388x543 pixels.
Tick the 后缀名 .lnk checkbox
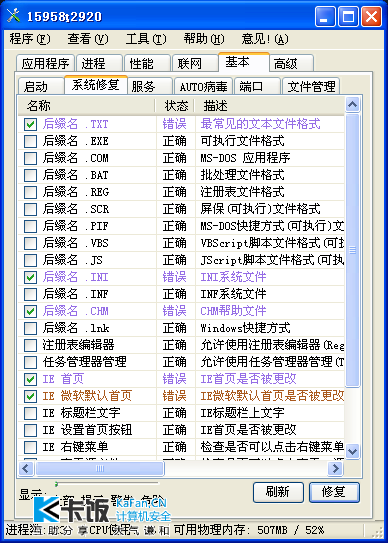(x=30, y=328)
